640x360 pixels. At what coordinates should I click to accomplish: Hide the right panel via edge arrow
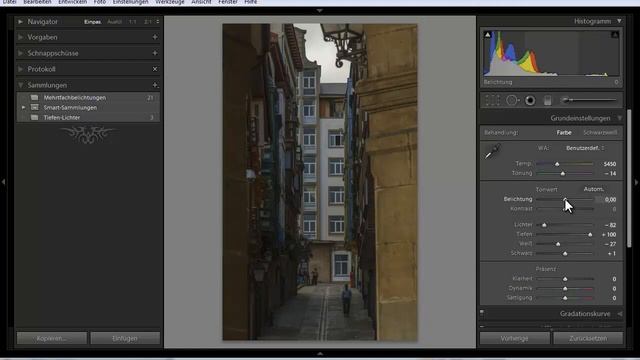(x=636, y=182)
